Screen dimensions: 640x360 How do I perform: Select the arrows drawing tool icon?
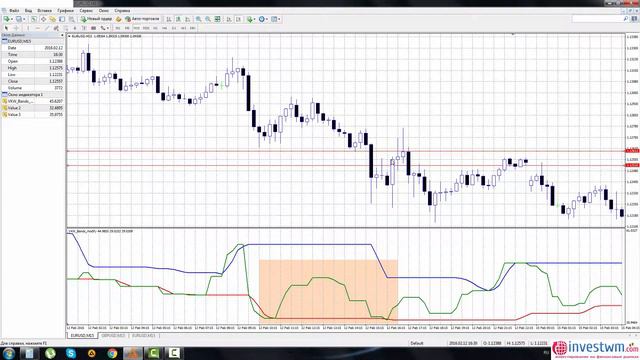[103, 28]
